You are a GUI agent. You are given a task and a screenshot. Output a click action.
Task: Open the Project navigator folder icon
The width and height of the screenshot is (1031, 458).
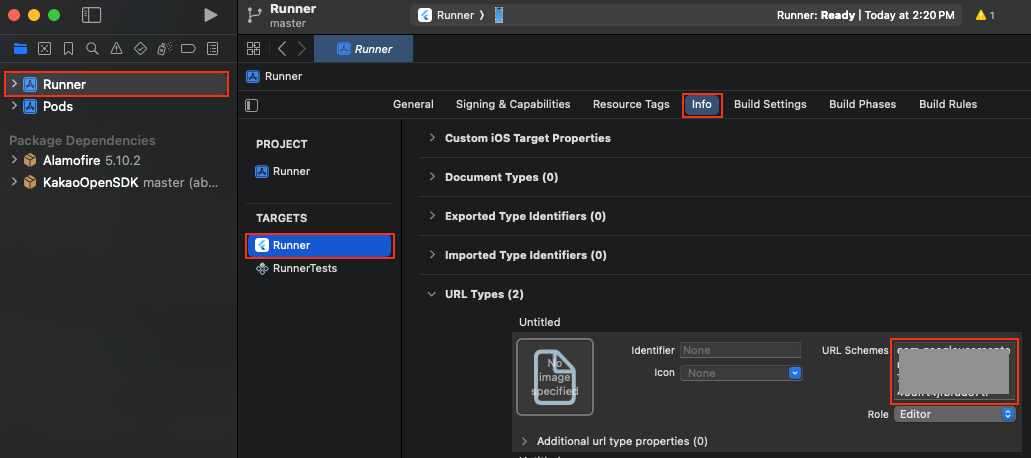(x=20, y=48)
